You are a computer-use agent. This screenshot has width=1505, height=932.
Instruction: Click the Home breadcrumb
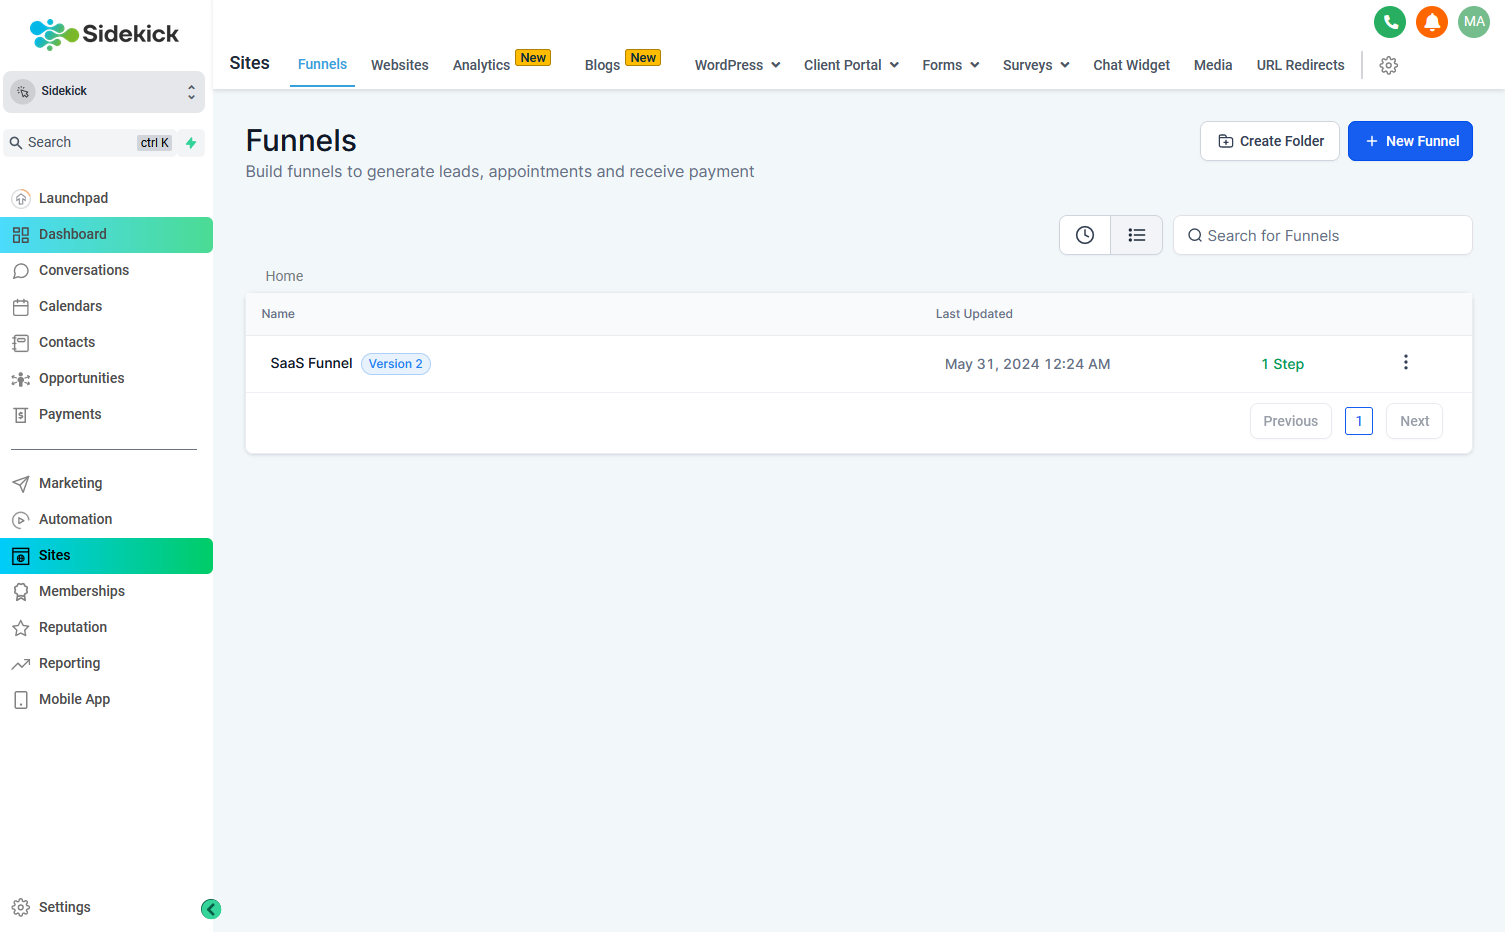(284, 276)
